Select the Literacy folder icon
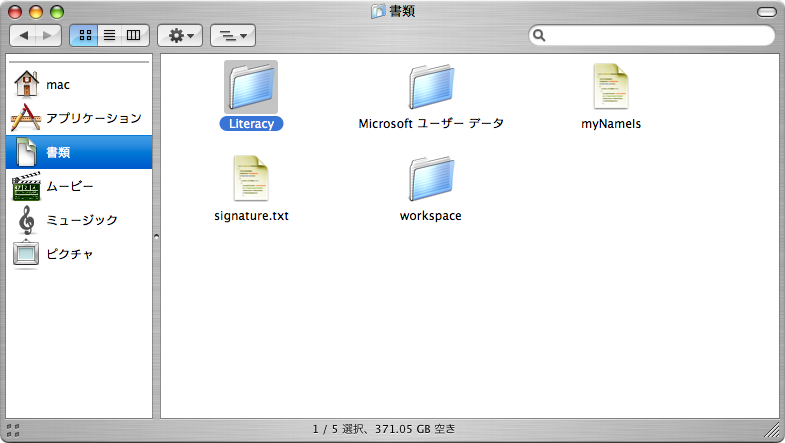 251,87
